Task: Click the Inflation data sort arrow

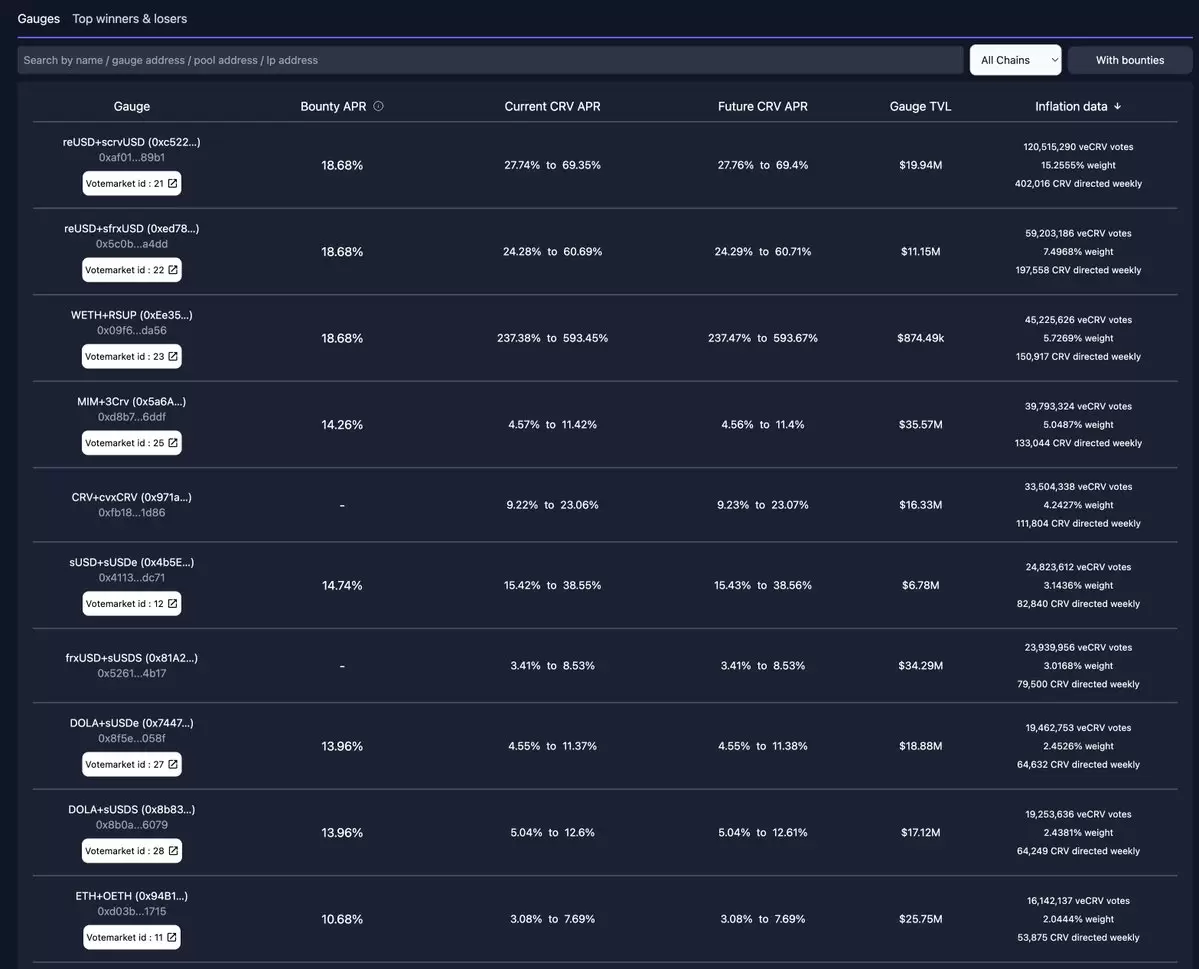Action: click(1117, 106)
